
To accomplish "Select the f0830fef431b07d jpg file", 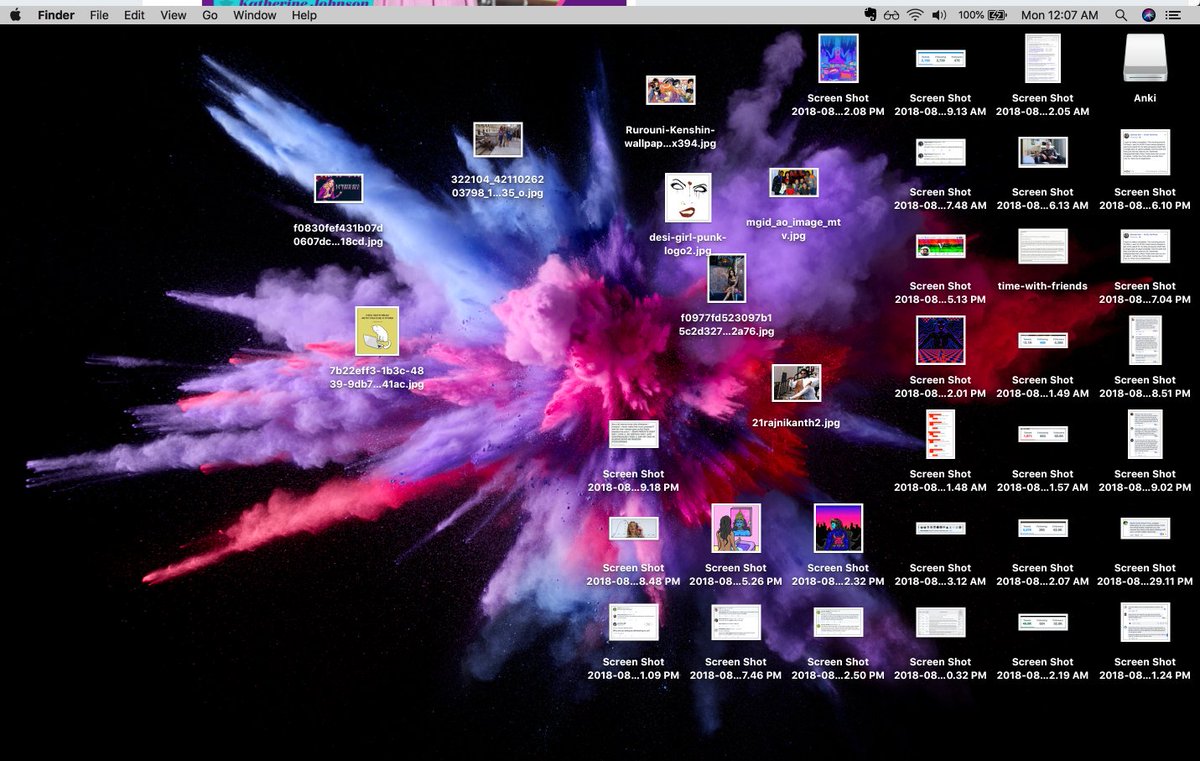I will pos(338,188).
